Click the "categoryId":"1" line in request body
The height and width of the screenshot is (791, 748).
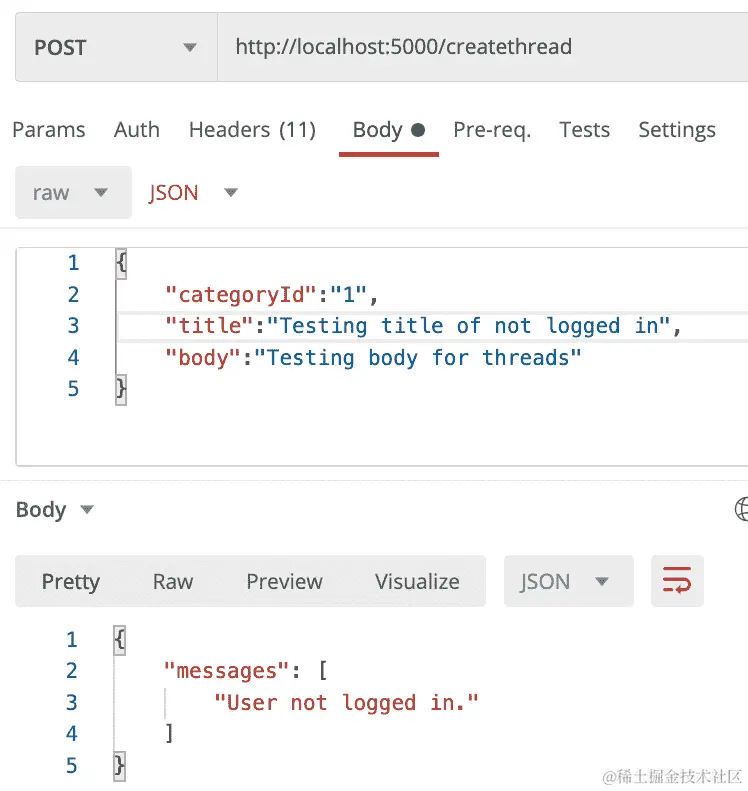click(x=272, y=295)
